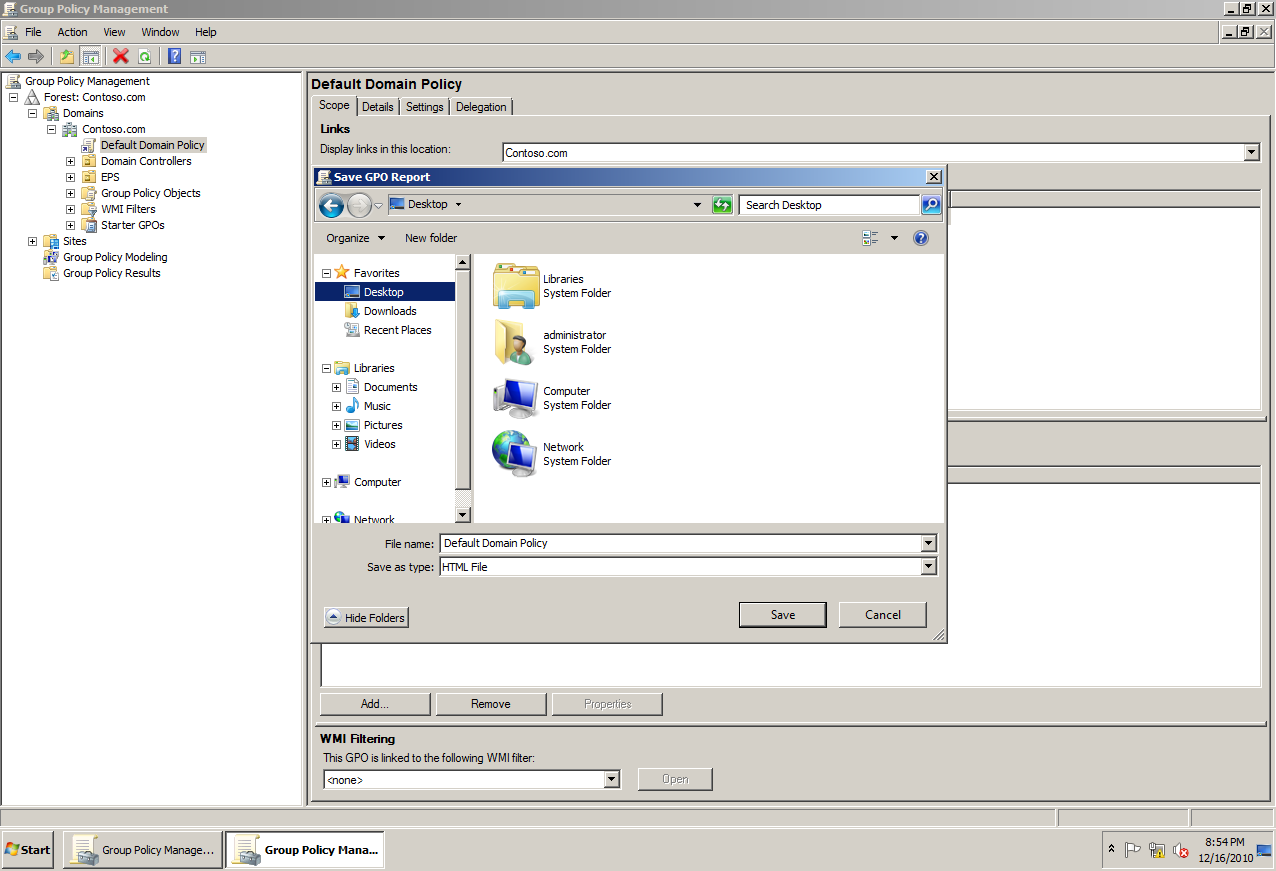Open the Action menu
The height and width of the screenshot is (871, 1276).
[x=72, y=31]
